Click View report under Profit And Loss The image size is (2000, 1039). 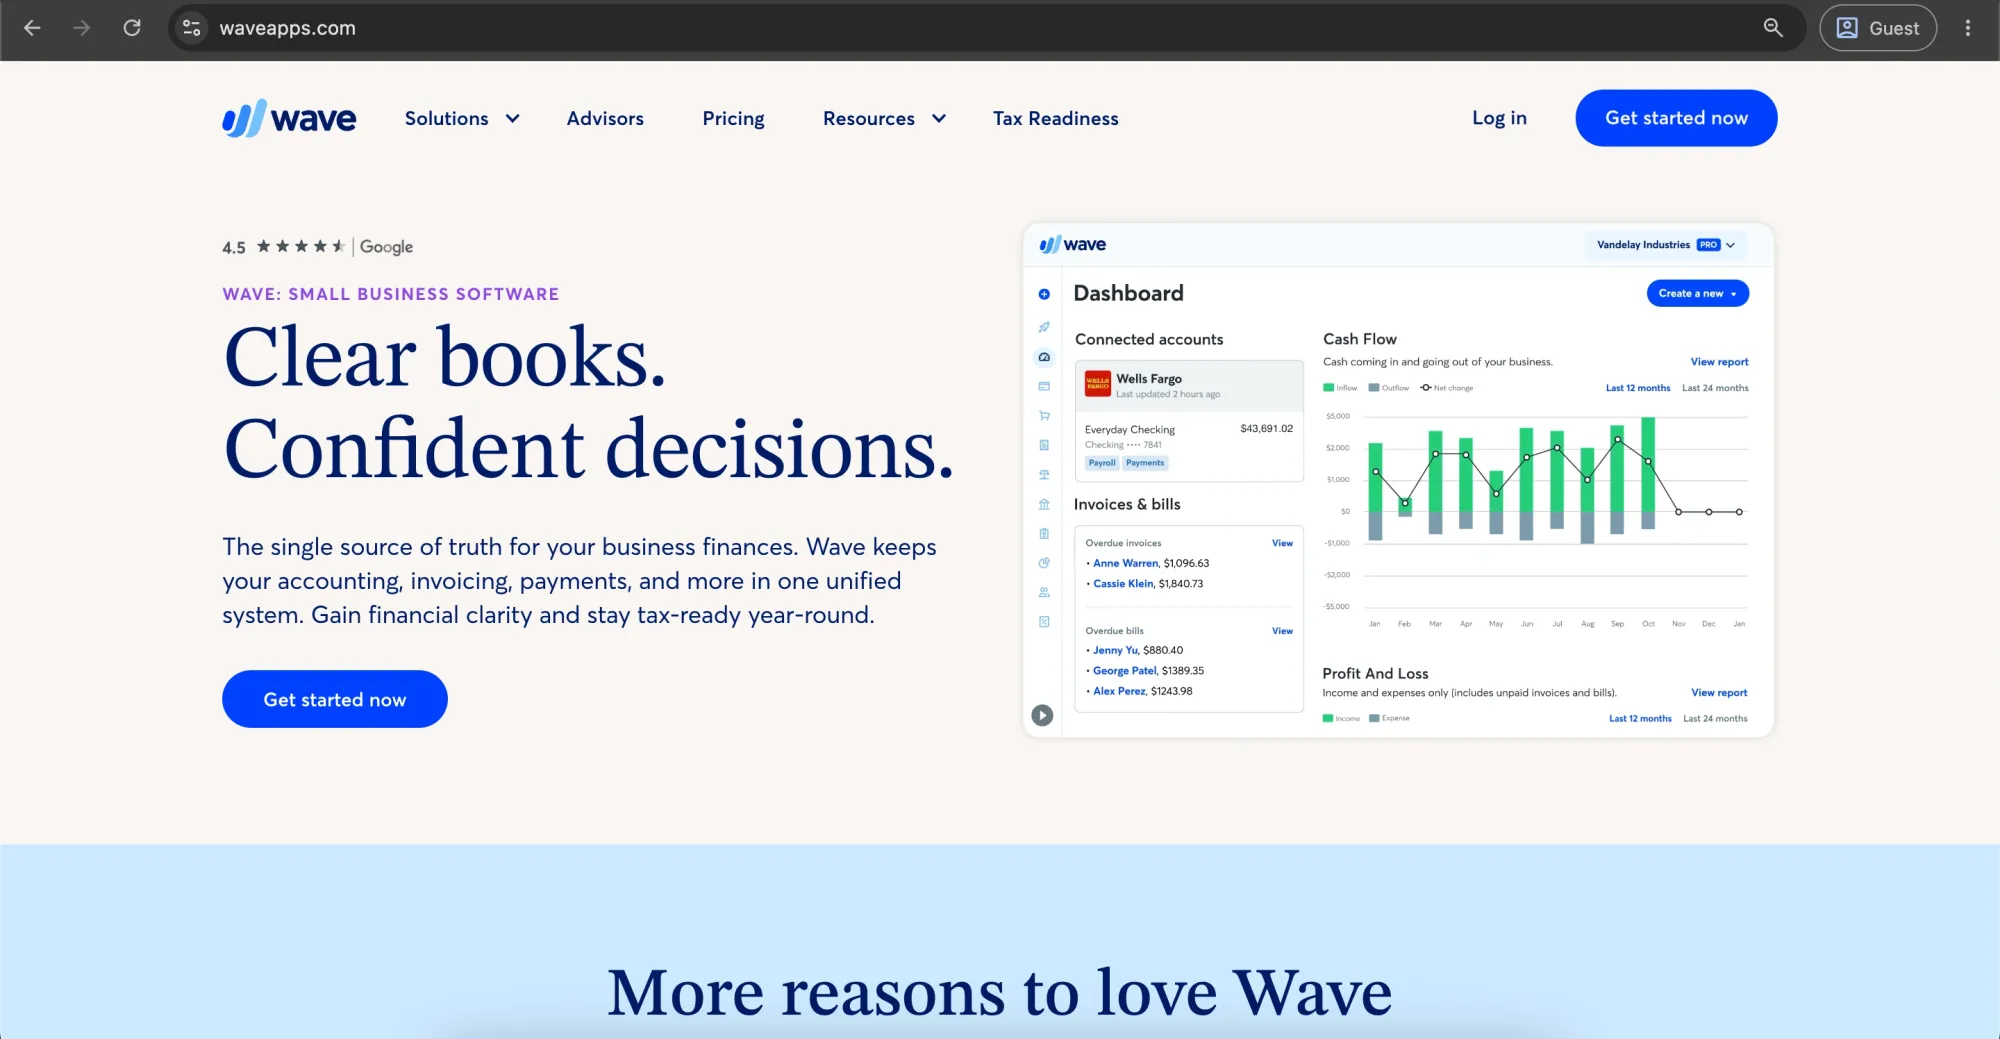click(x=1719, y=692)
